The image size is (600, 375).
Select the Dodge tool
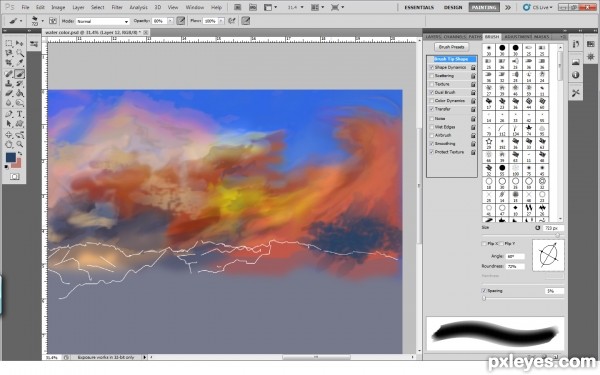point(20,103)
